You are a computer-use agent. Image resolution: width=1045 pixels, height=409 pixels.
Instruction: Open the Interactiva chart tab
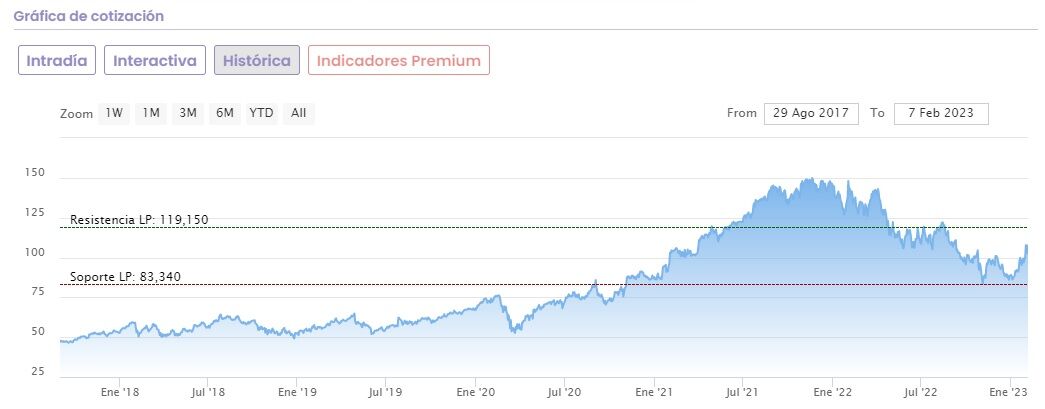(155, 60)
